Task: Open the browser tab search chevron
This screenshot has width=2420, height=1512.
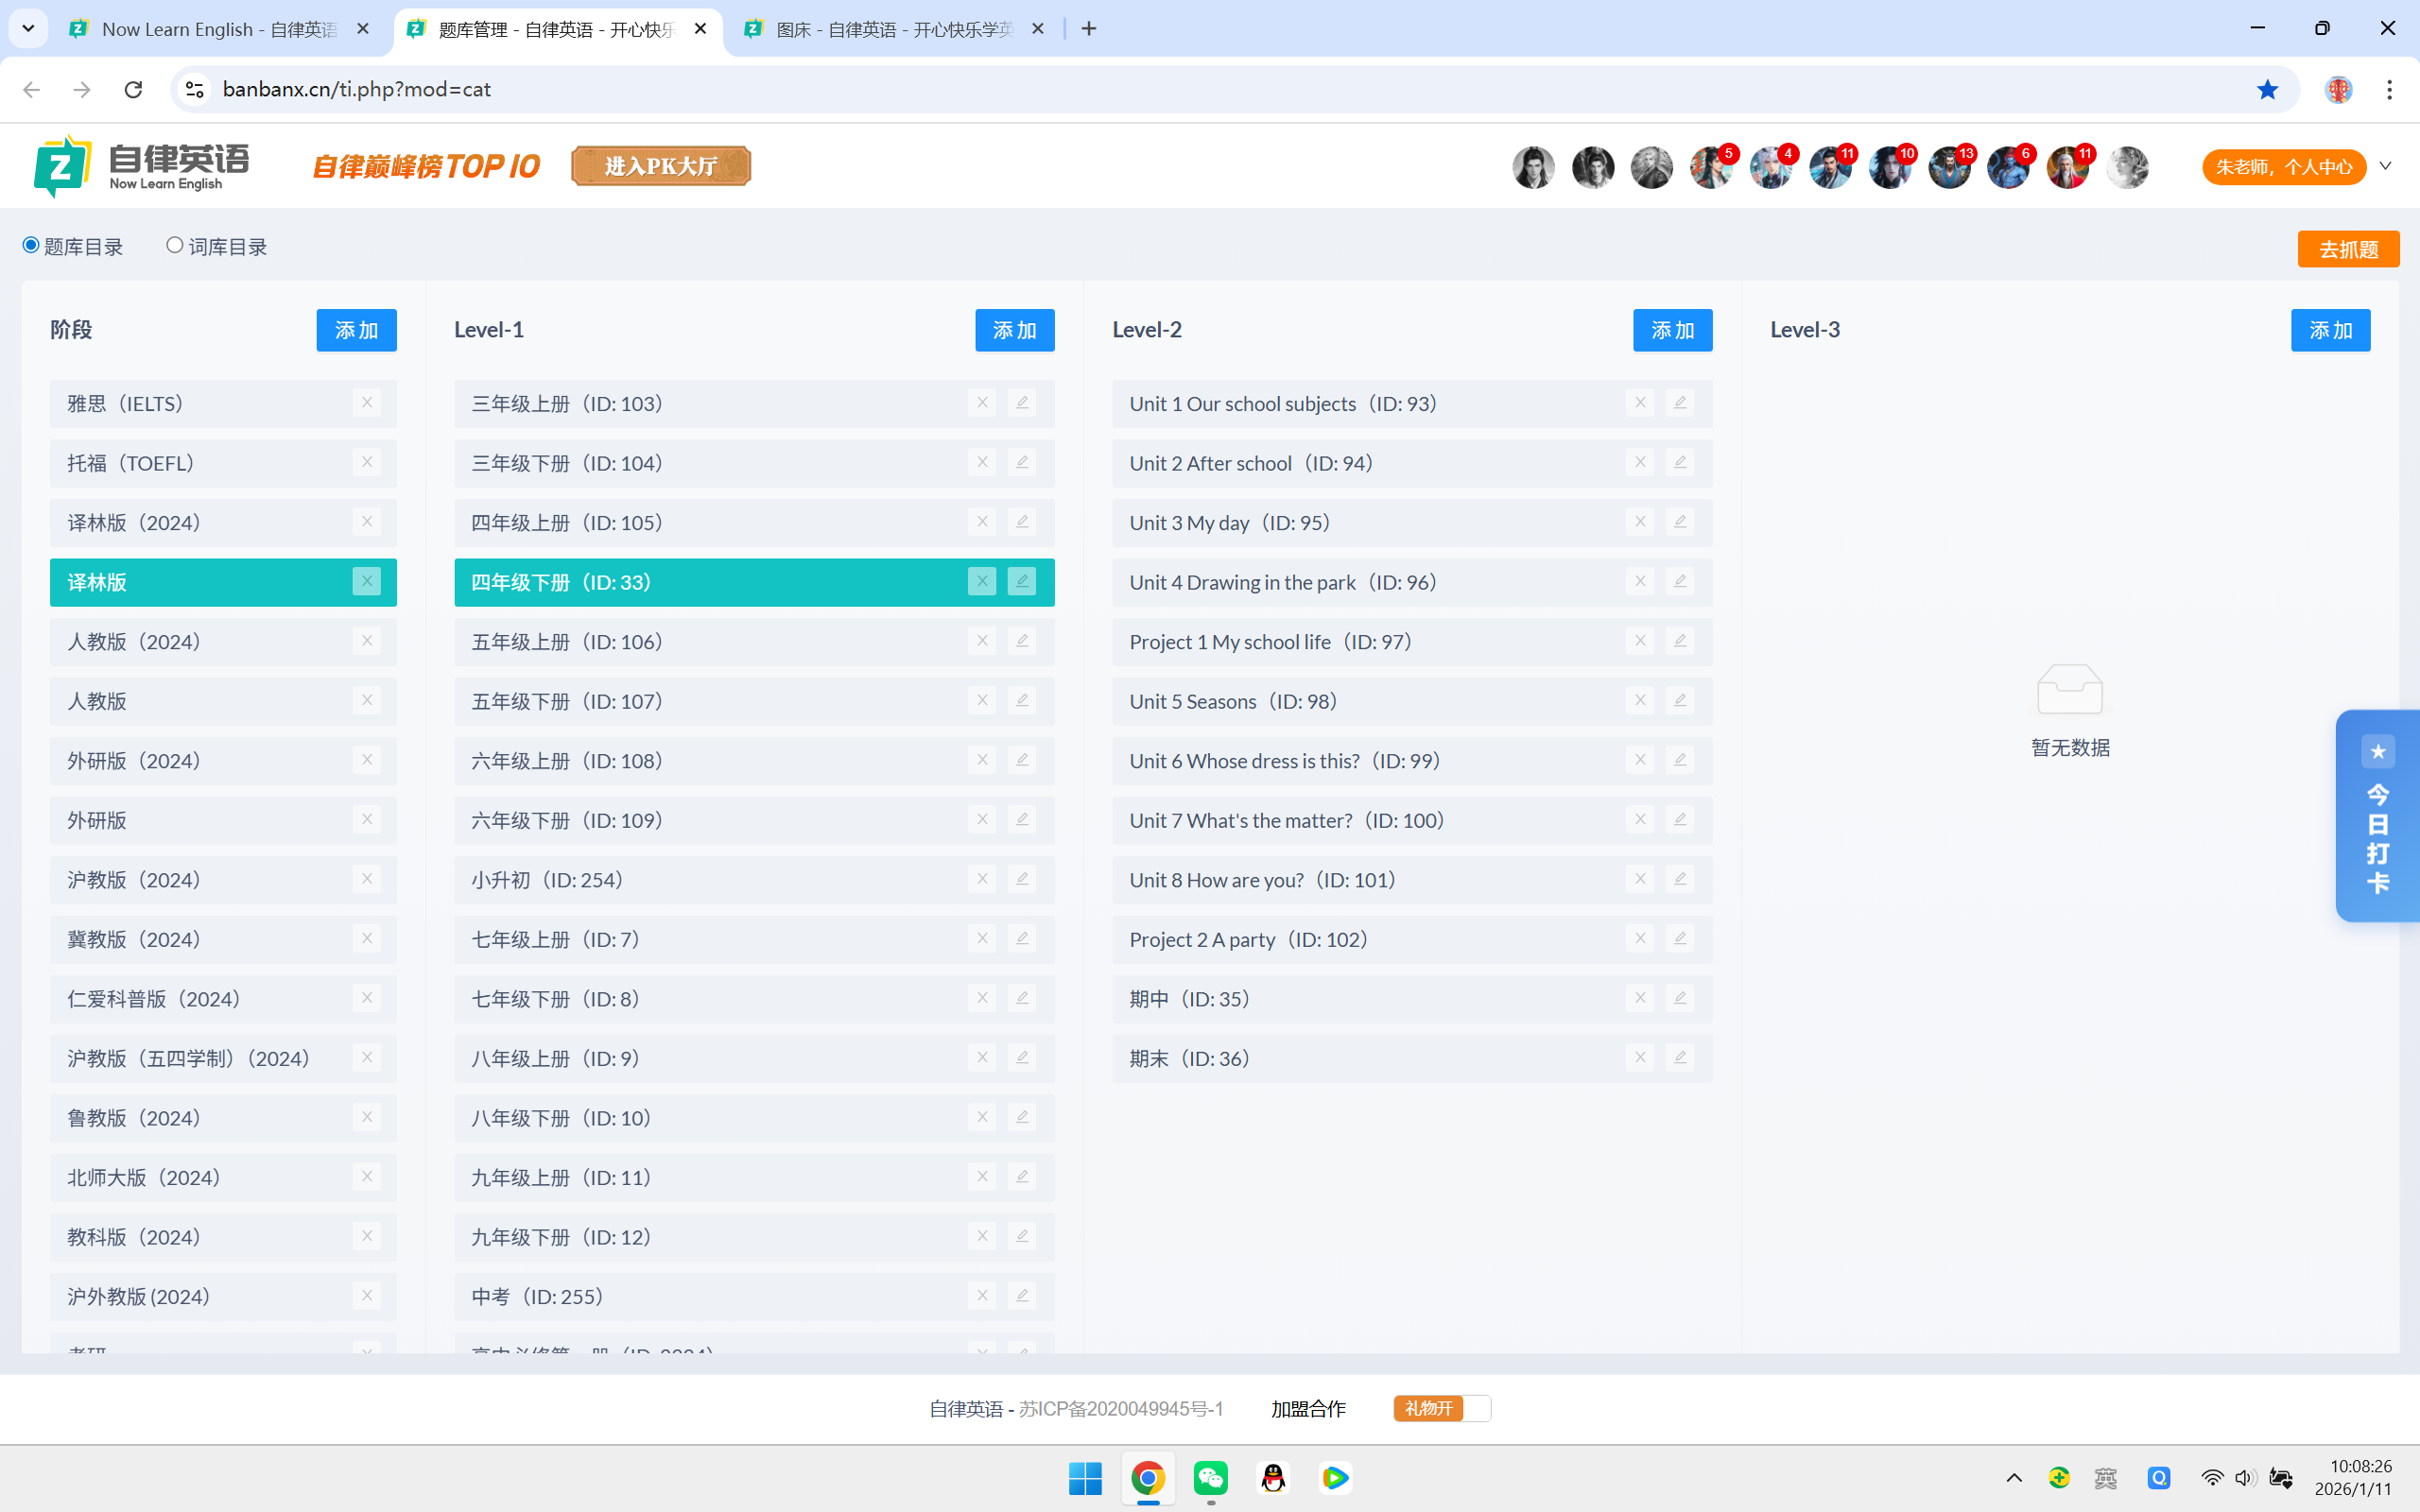Action: [28, 29]
